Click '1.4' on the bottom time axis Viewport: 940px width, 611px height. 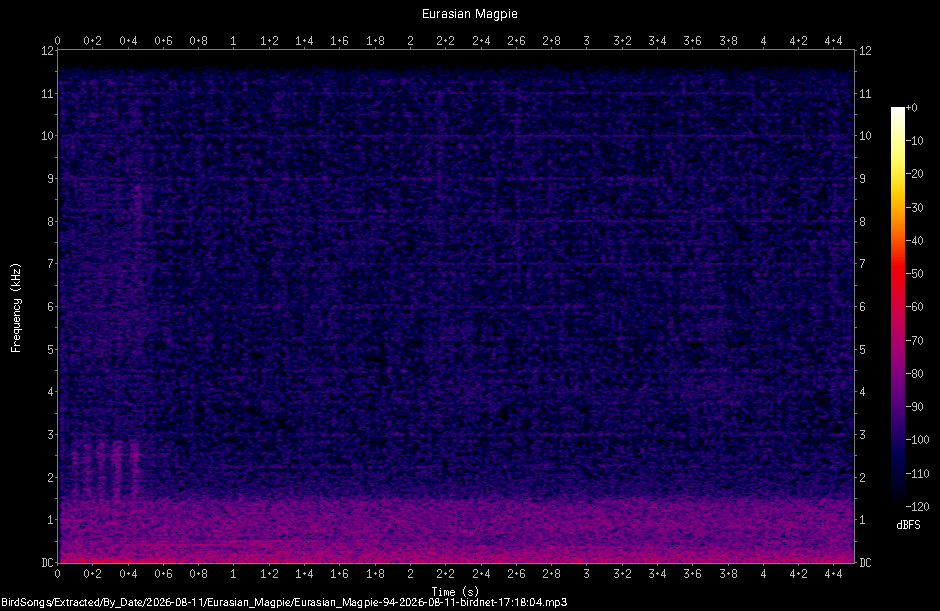(305, 574)
